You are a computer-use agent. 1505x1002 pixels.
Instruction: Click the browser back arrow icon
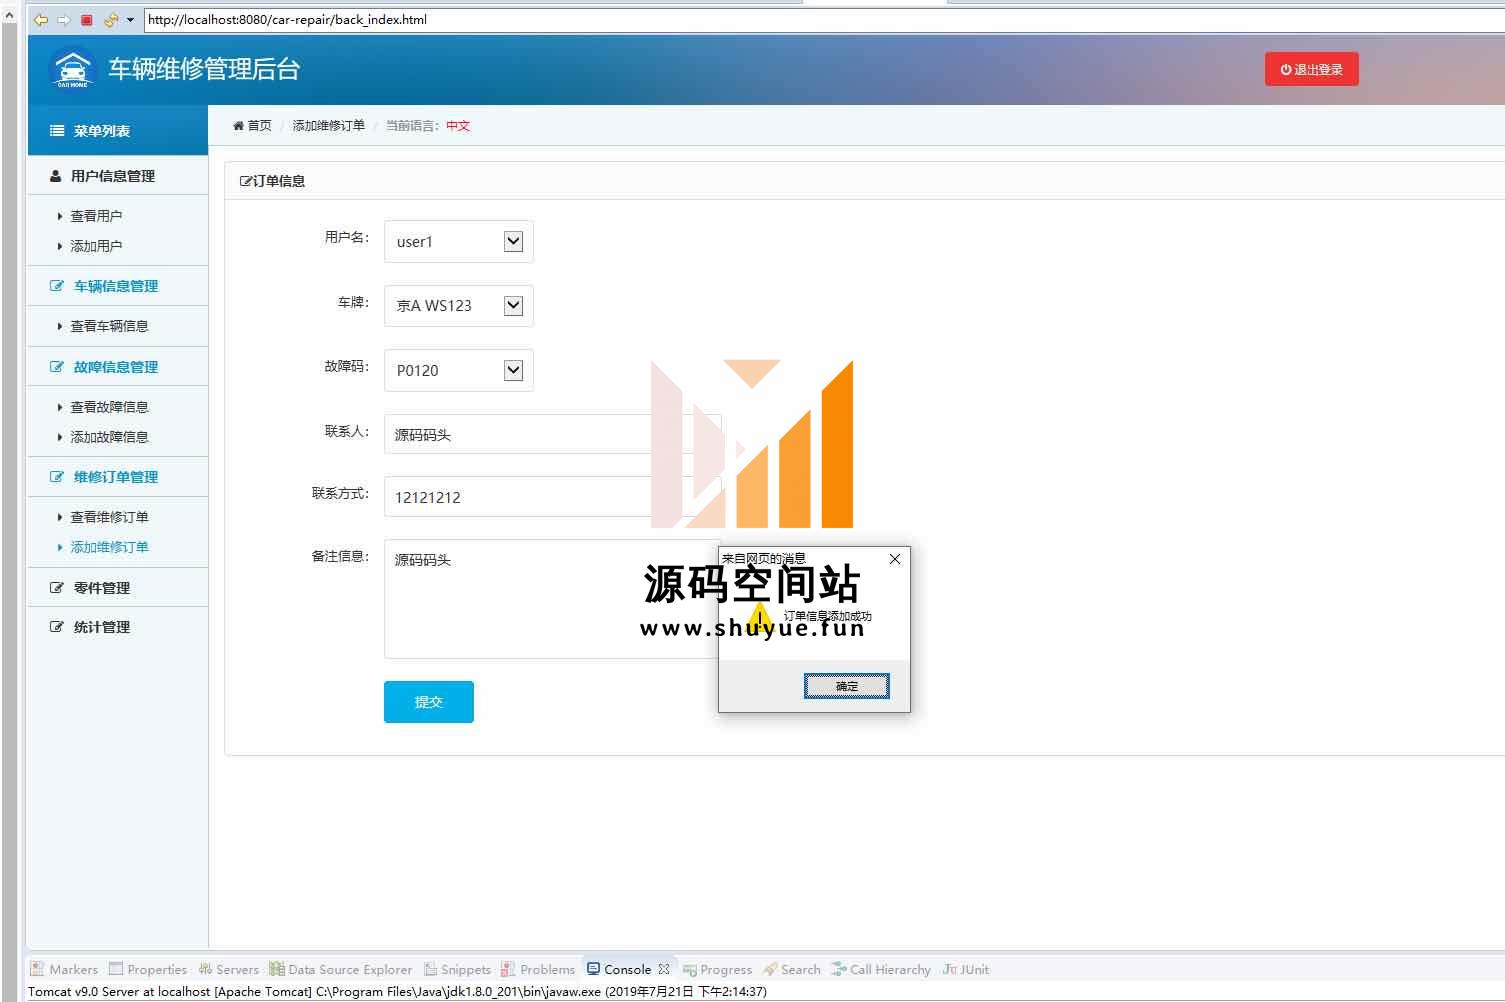tap(41, 20)
